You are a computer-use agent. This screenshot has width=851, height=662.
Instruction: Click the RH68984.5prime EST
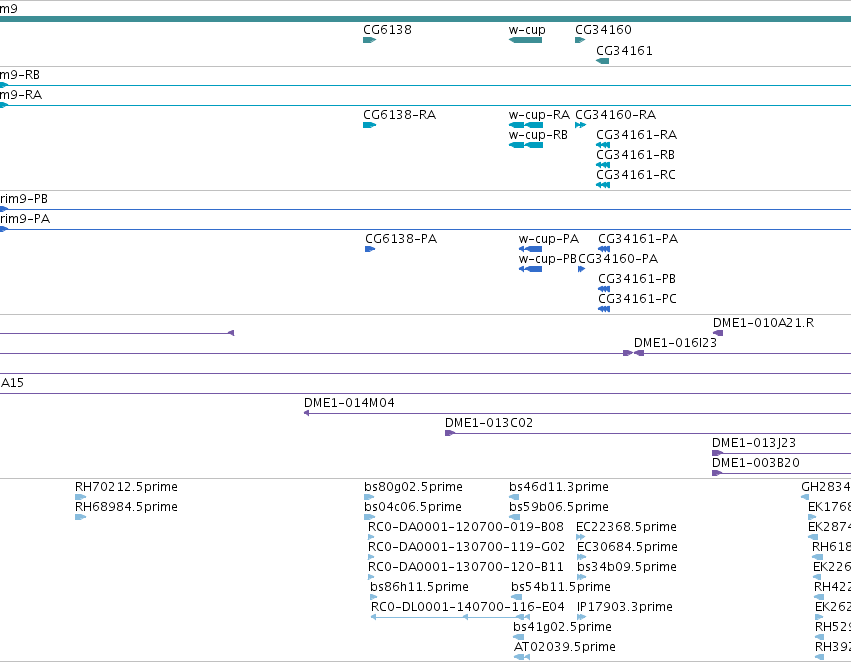tap(80, 518)
